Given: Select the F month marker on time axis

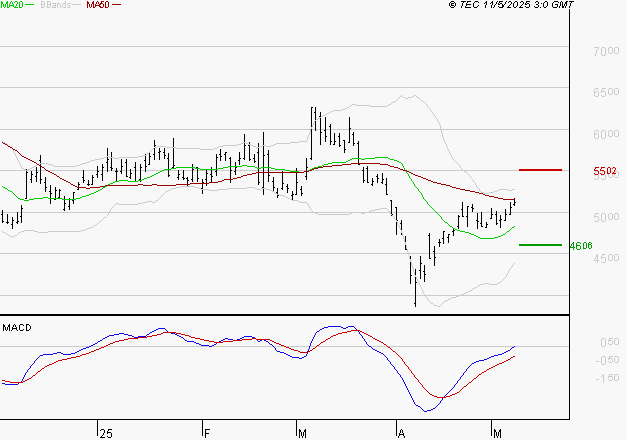Looking at the screenshot, I should pyautogui.click(x=207, y=432).
